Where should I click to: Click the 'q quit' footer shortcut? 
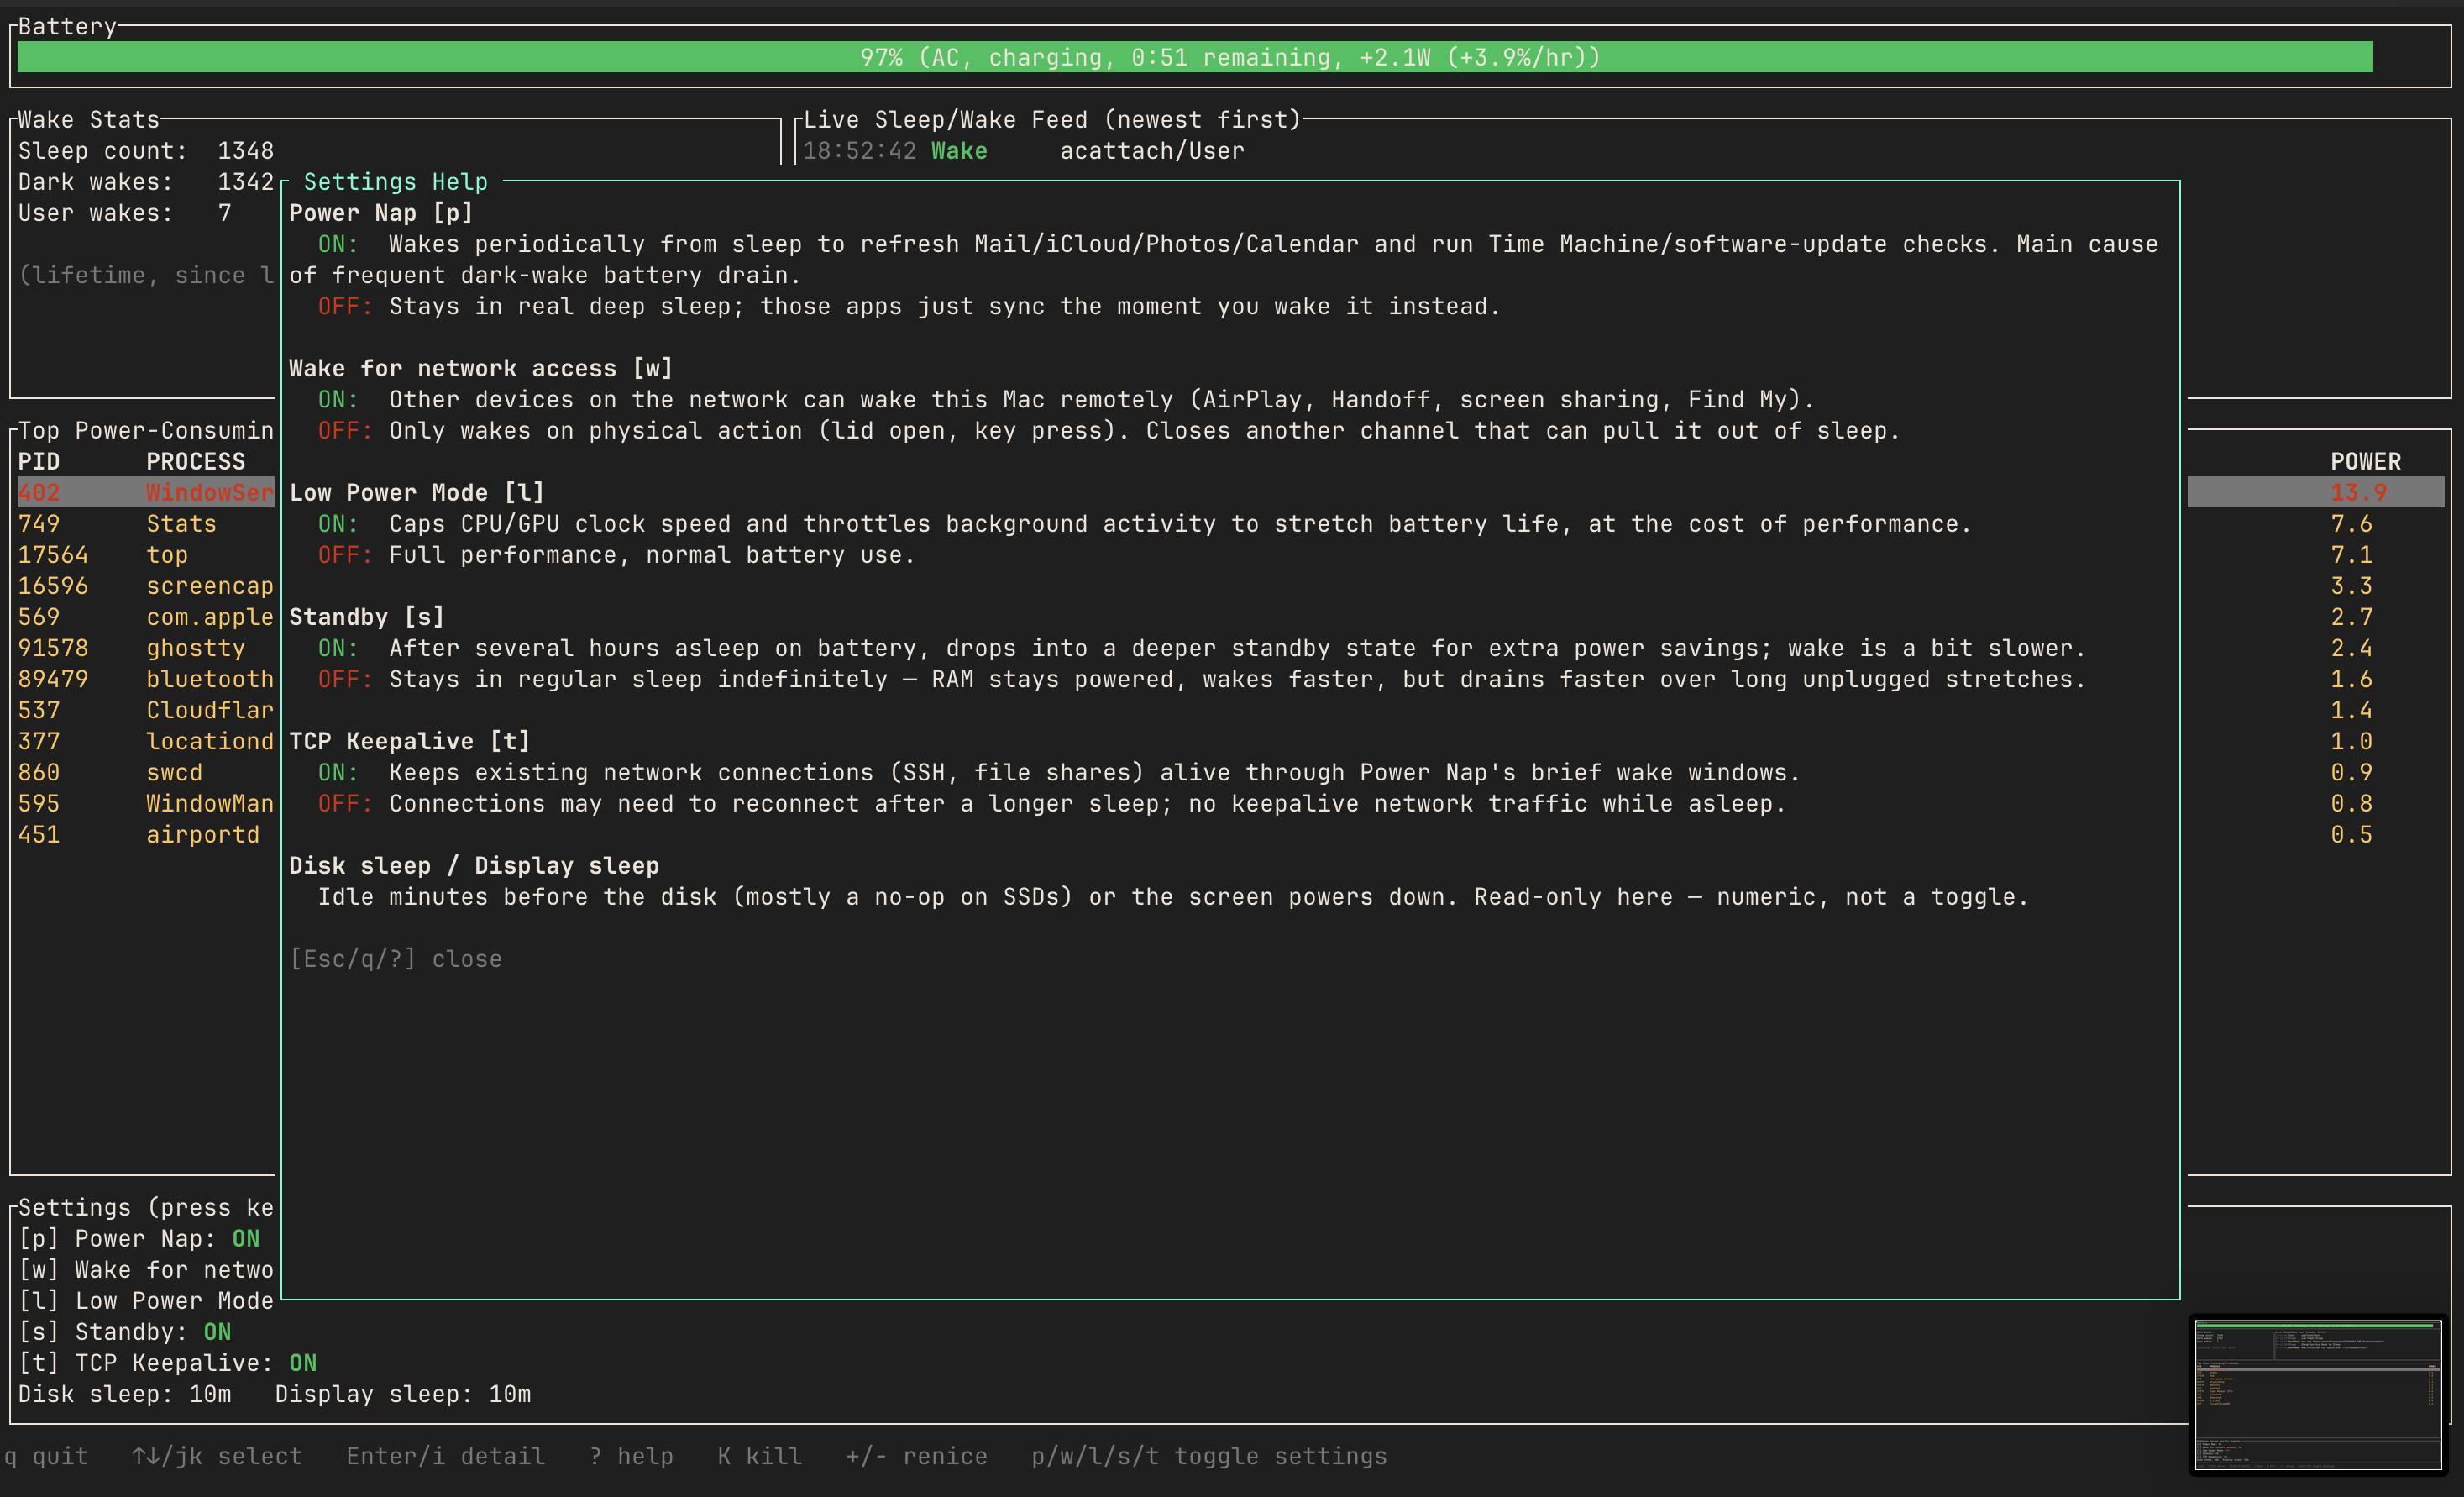(46, 1456)
